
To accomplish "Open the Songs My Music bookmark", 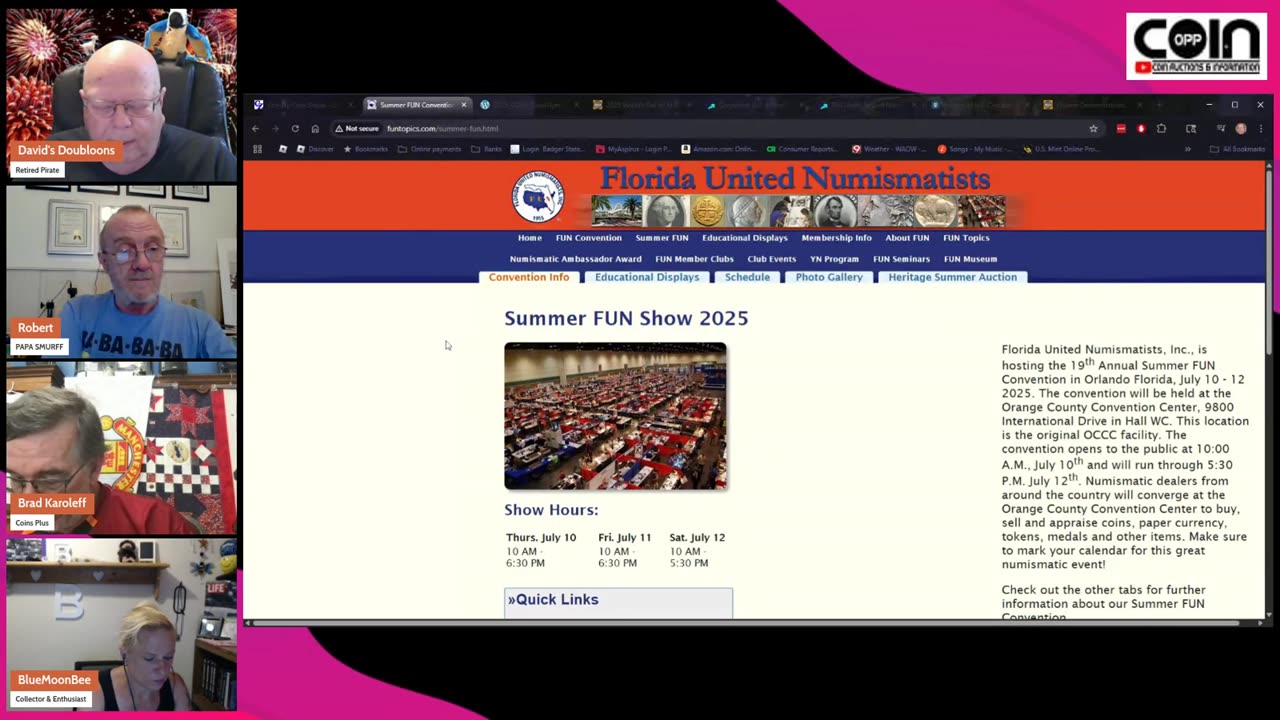I will 975,149.
